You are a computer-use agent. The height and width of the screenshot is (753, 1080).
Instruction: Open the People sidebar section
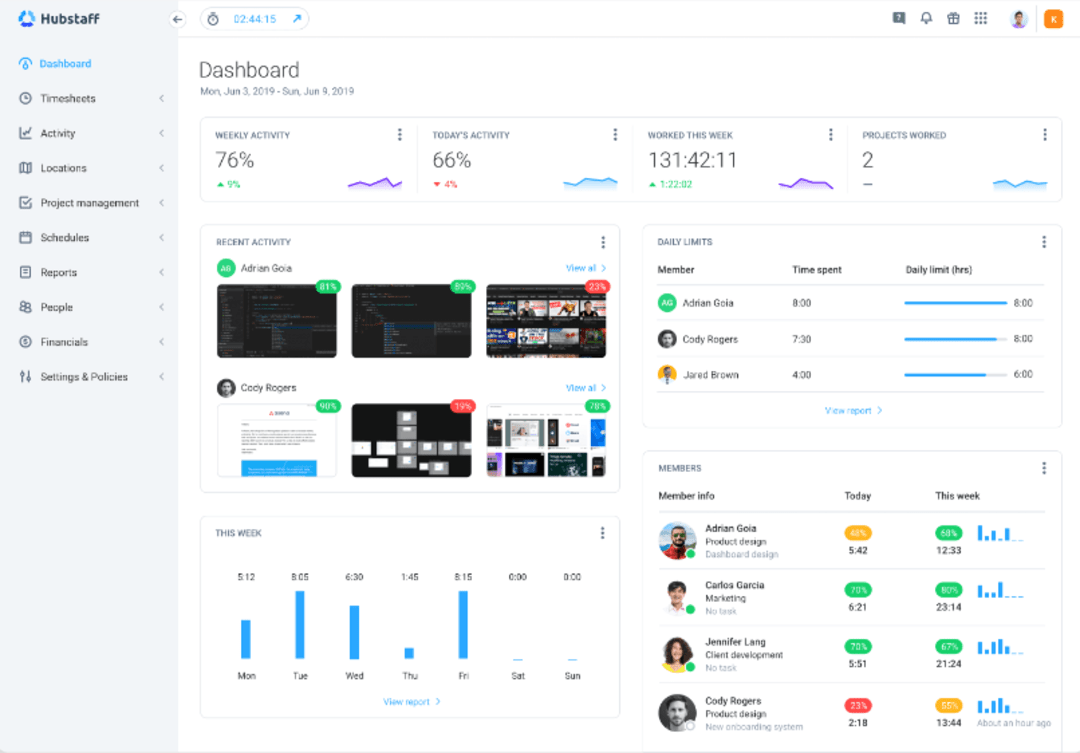(x=55, y=307)
